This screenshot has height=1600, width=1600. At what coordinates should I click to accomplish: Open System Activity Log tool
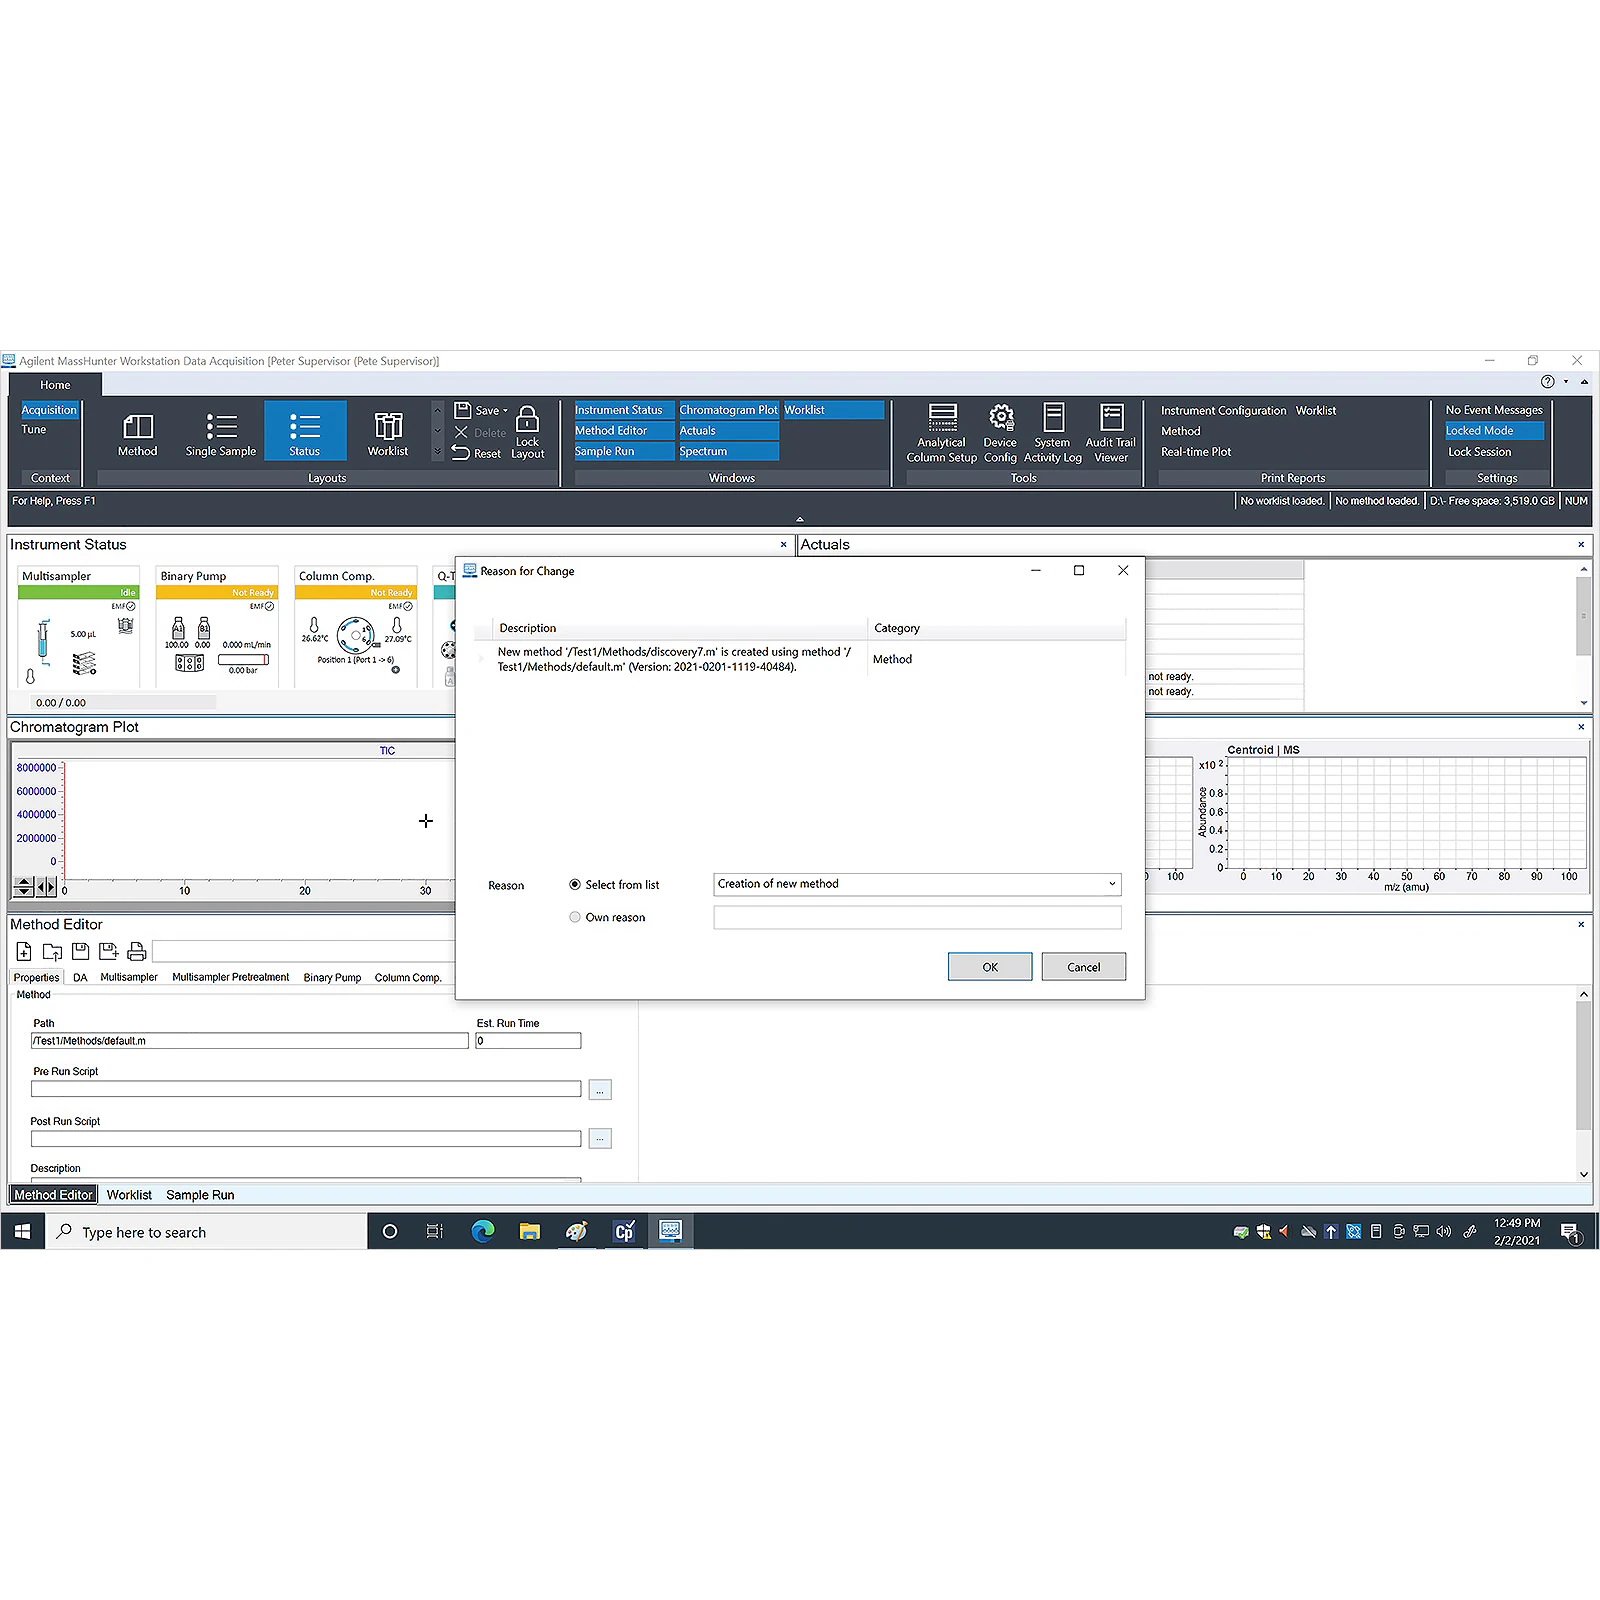[1053, 418]
